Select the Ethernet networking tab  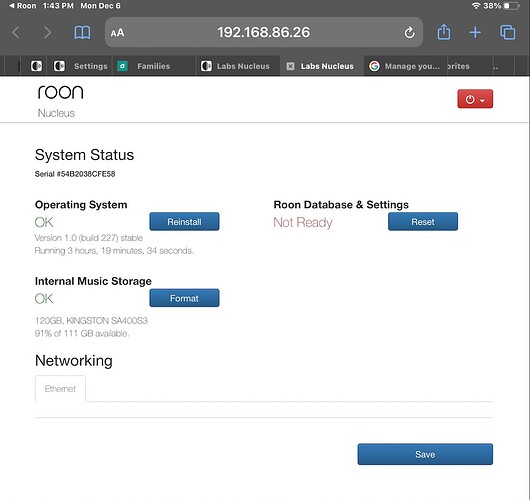tap(60, 389)
